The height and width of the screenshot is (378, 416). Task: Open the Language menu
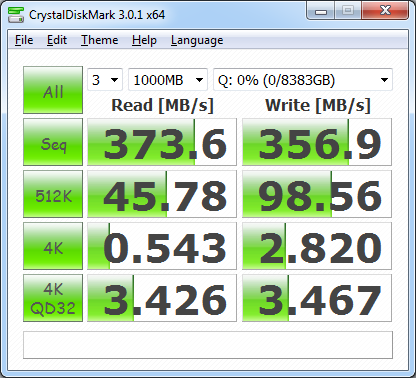(197, 40)
